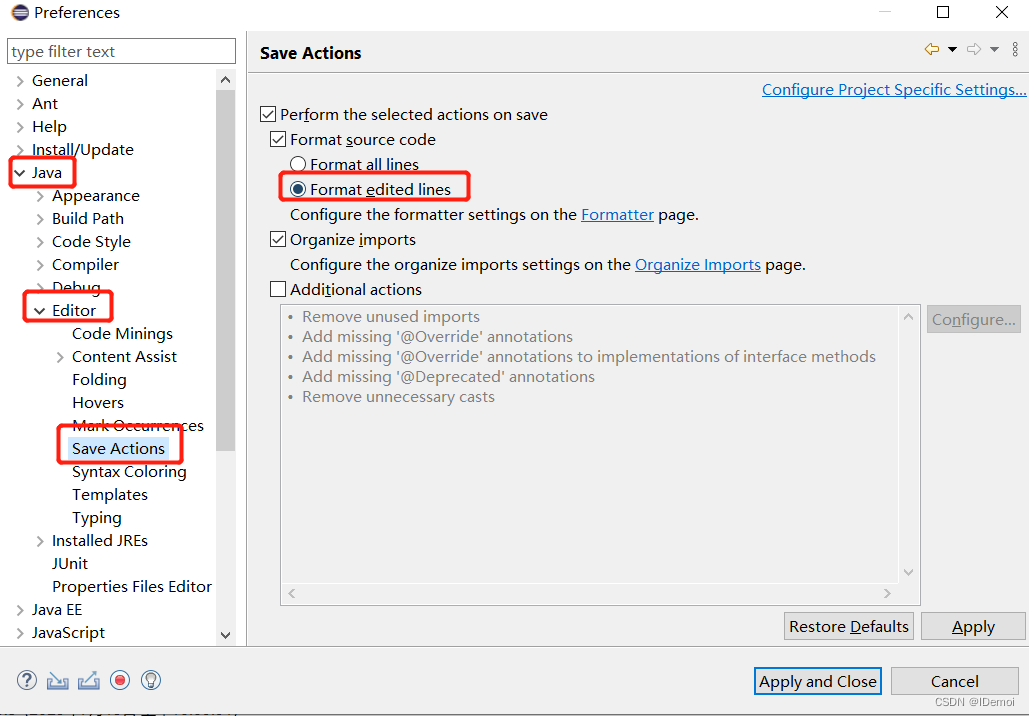The width and height of the screenshot is (1029, 716).
Task: Open the view menu via vertical dots icon
Action: (x=1016, y=48)
